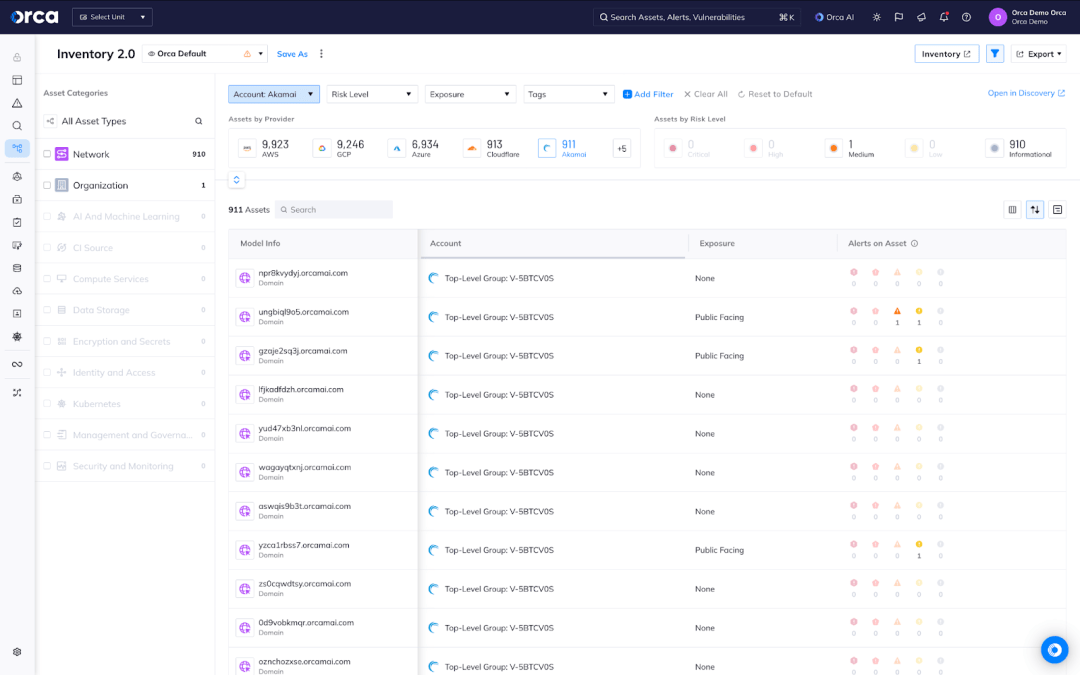The image size is (1080, 675).
Task: Open the Select Unit dropdown
Action: (111, 16)
